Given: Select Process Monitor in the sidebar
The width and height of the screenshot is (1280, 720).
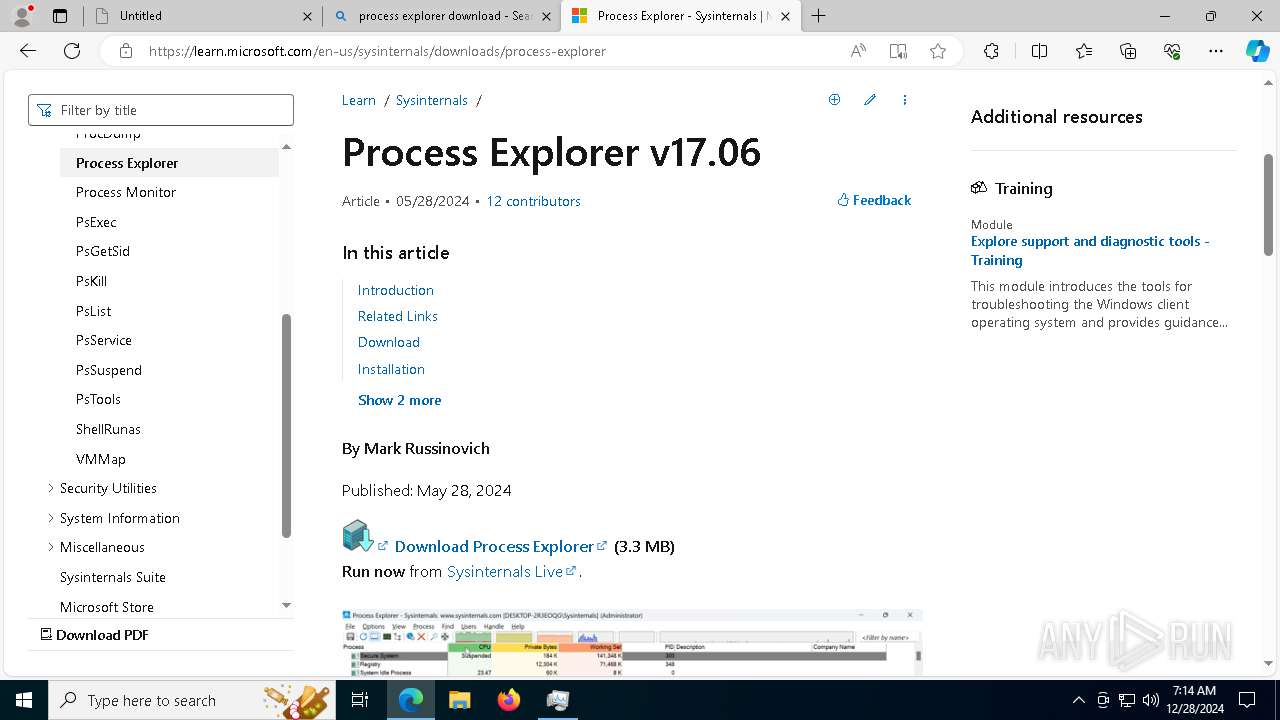Looking at the screenshot, I should (126, 192).
